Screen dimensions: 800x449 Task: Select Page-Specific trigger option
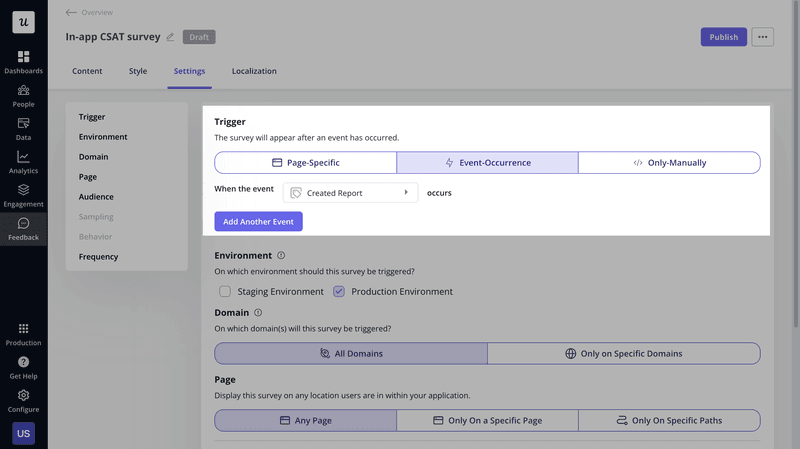click(x=306, y=162)
